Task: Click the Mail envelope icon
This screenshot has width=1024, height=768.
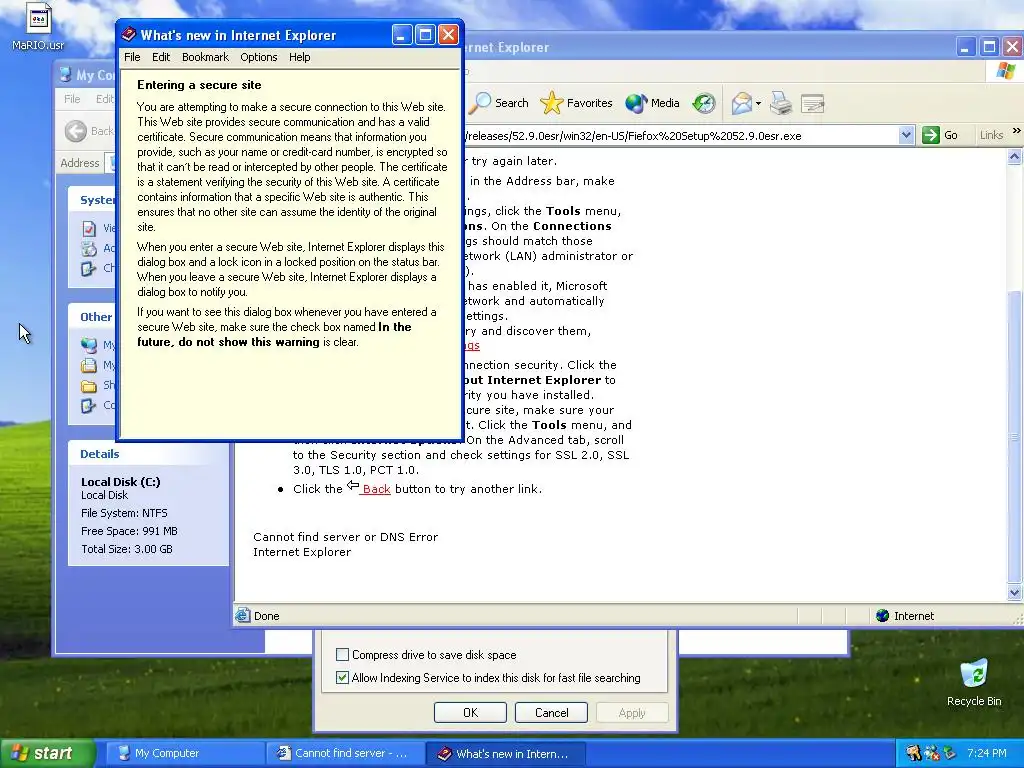Action: pos(741,103)
